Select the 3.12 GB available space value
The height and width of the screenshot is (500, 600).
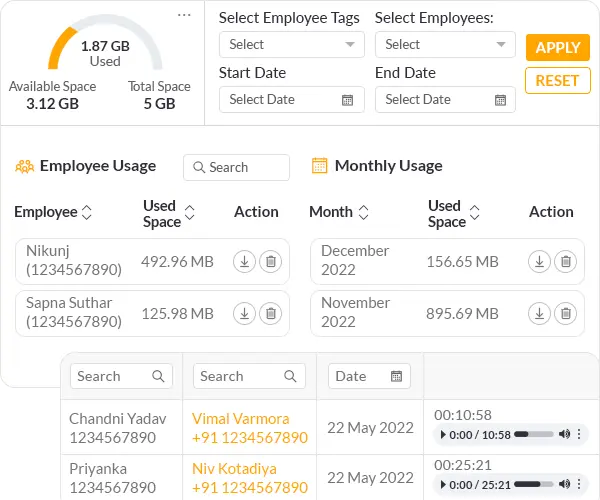pyautogui.click(x=52, y=104)
